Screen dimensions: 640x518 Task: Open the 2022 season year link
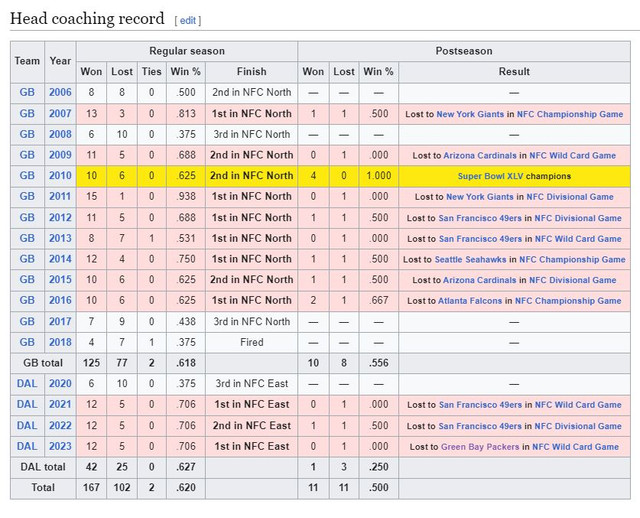pyautogui.click(x=60, y=426)
